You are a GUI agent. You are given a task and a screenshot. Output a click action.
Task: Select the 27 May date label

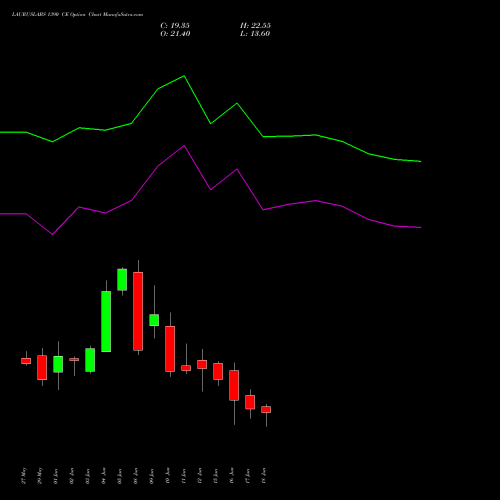pyautogui.click(x=24, y=475)
